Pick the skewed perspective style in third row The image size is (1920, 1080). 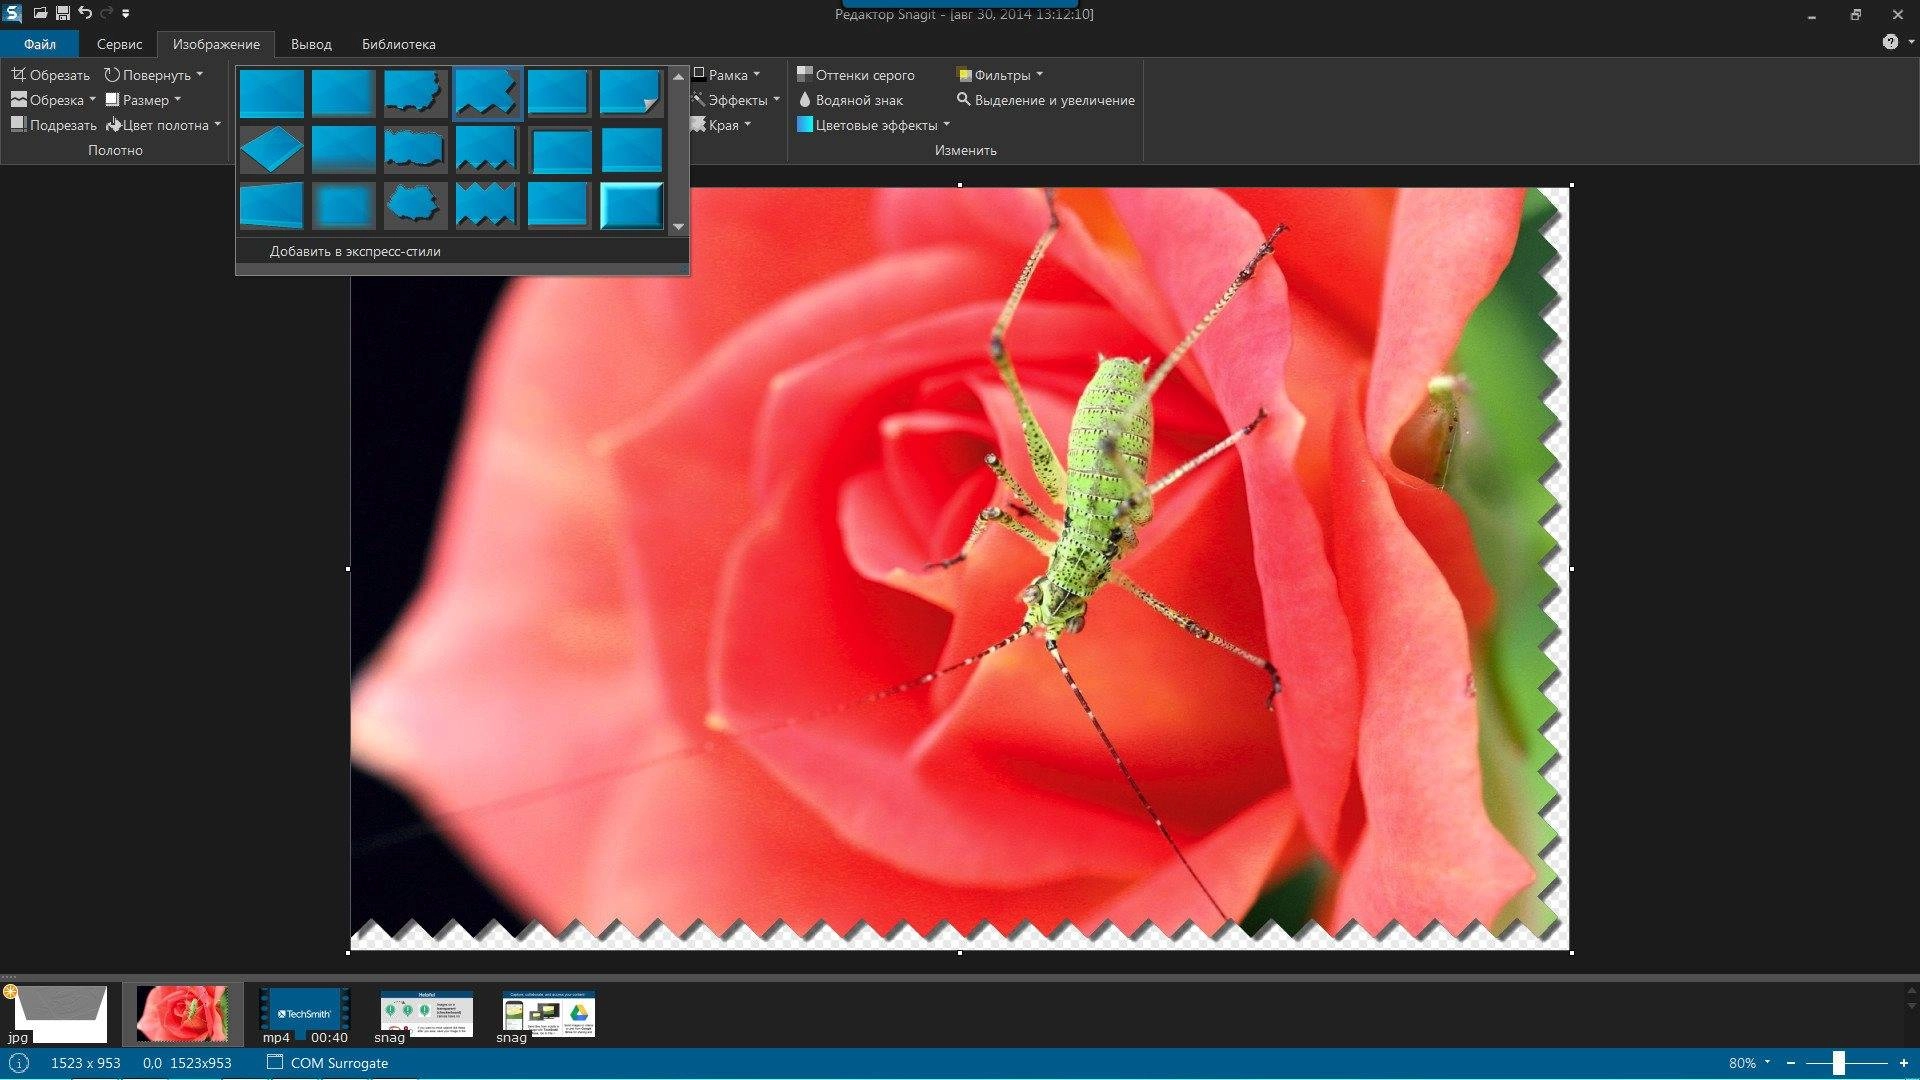click(271, 205)
